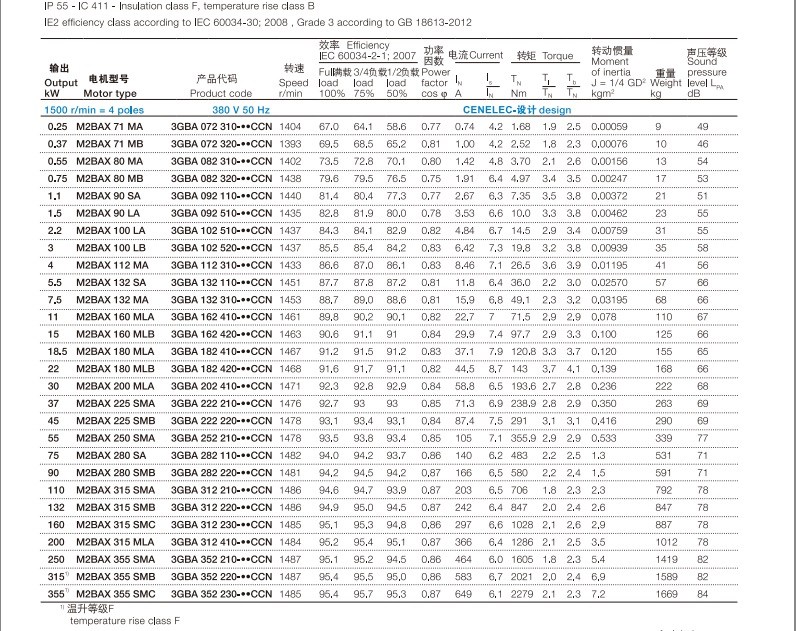Click inertia value 0.02570
This screenshot has width=796, height=631.
[609, 282]
